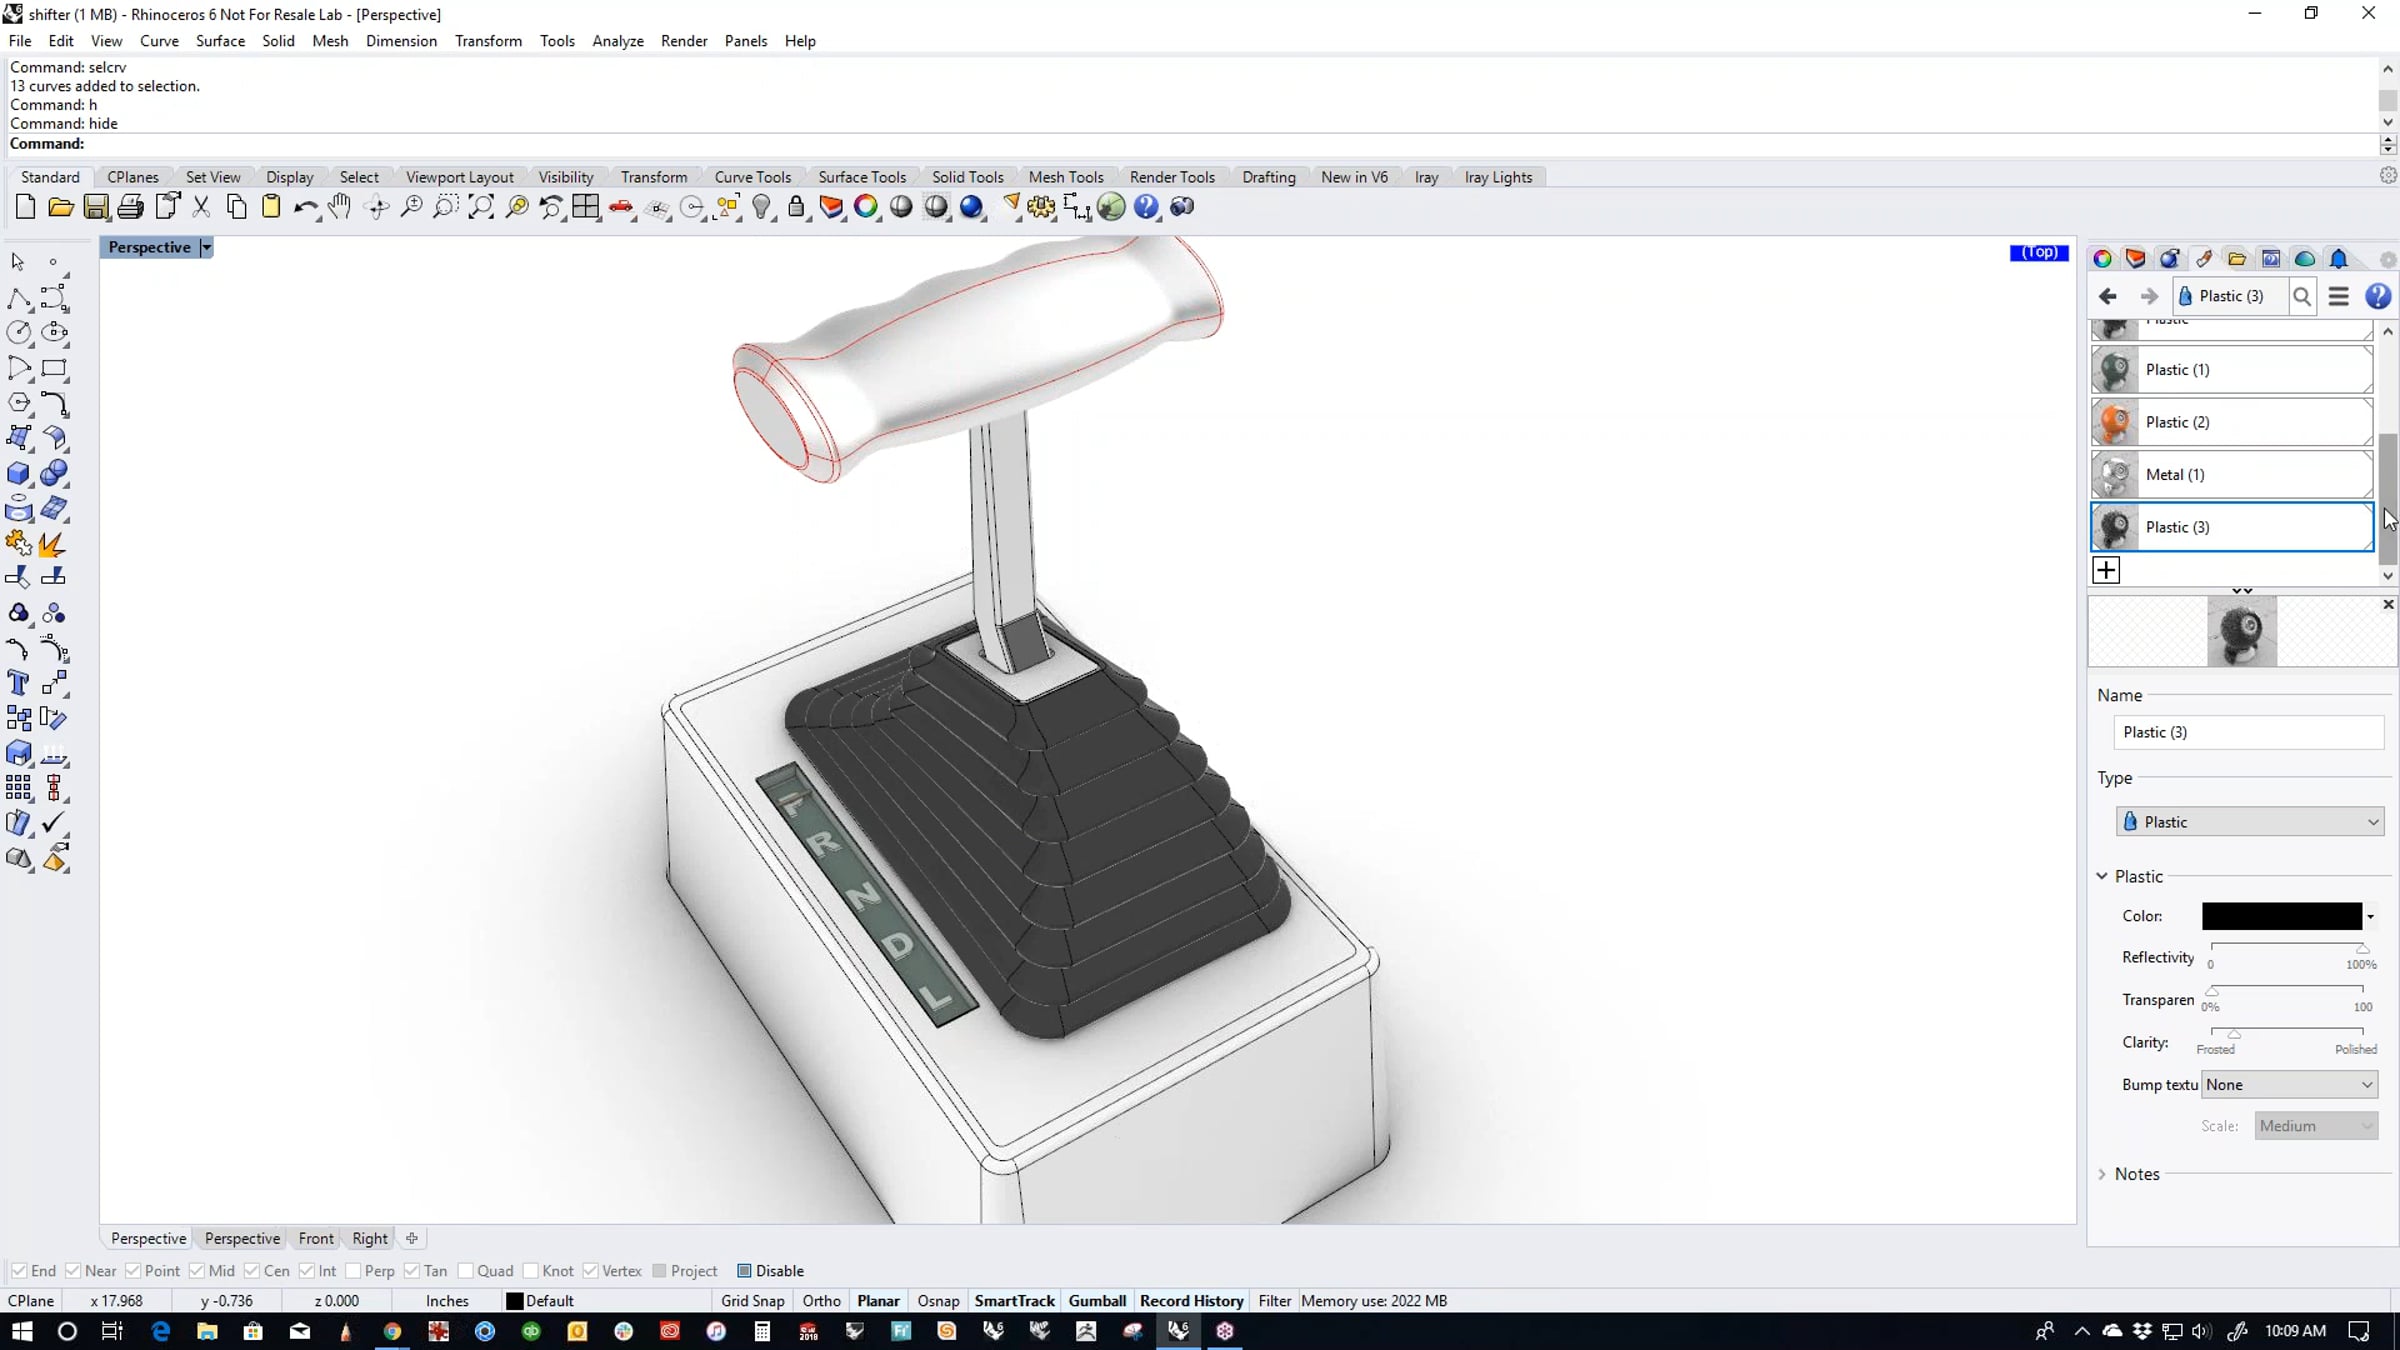The width and height of the screenshot is (2400, 1350).
Task: Open the Bump texture dropdown
Action: 2290,1085
